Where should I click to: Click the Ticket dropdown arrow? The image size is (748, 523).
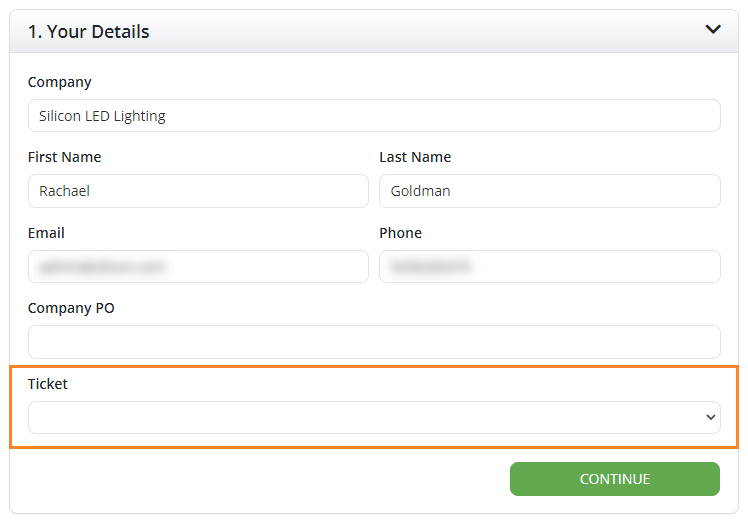tap(711, 417)
